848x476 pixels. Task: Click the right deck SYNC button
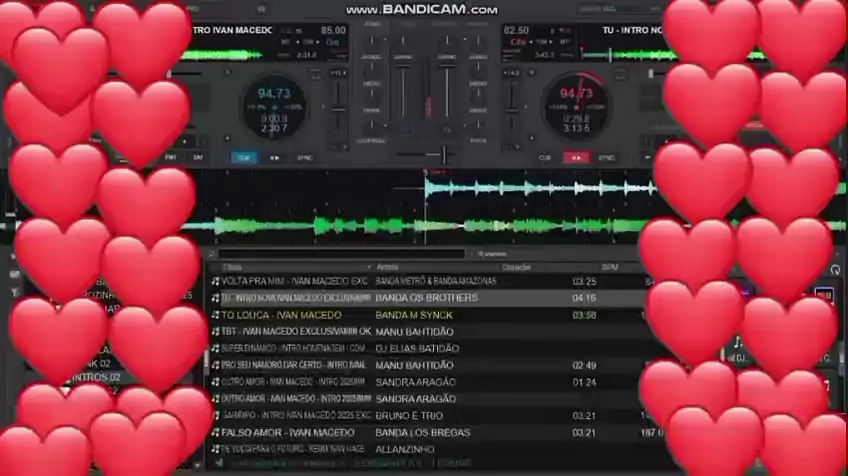point(606,157)
